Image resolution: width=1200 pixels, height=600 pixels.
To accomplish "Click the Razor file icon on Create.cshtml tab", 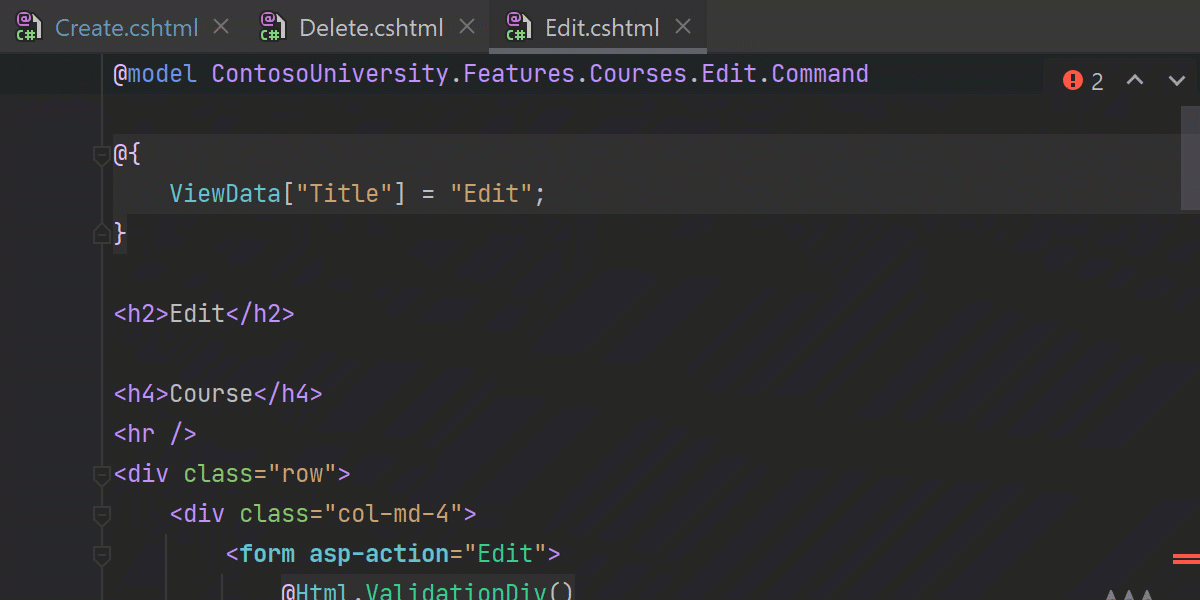I will pos(28,27).
